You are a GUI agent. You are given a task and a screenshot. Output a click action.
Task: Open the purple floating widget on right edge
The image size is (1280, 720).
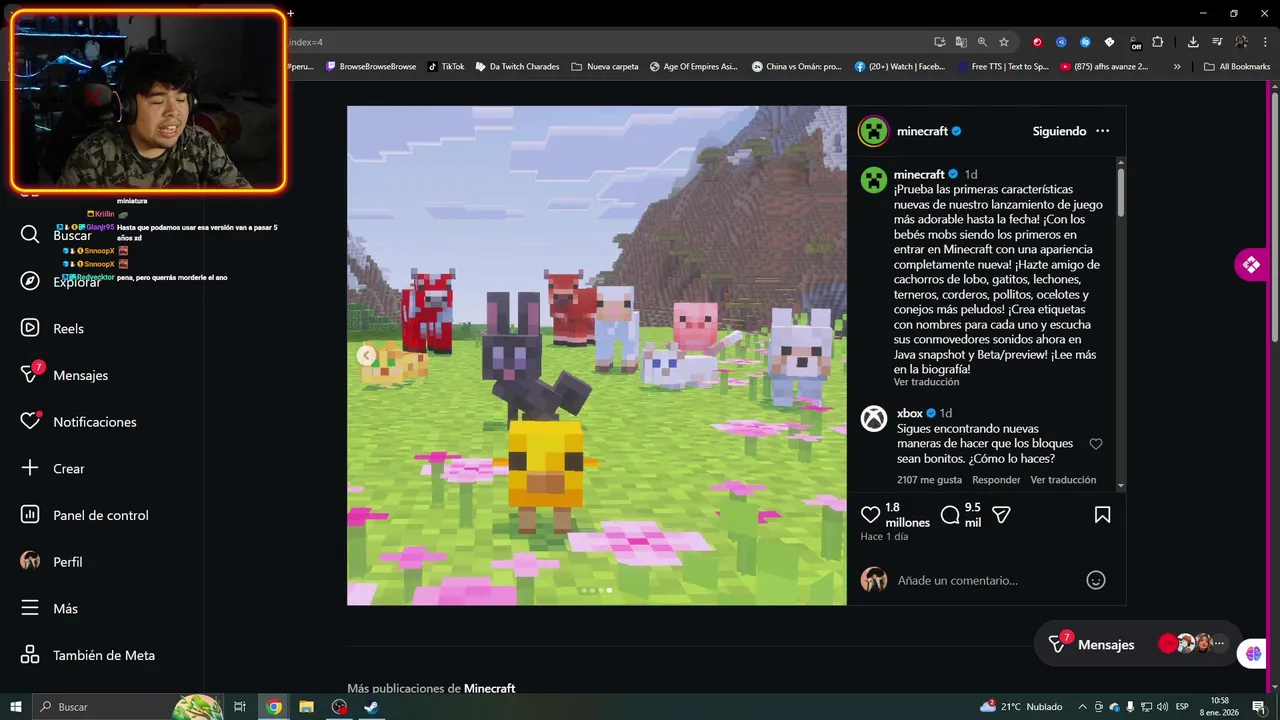1252,265
